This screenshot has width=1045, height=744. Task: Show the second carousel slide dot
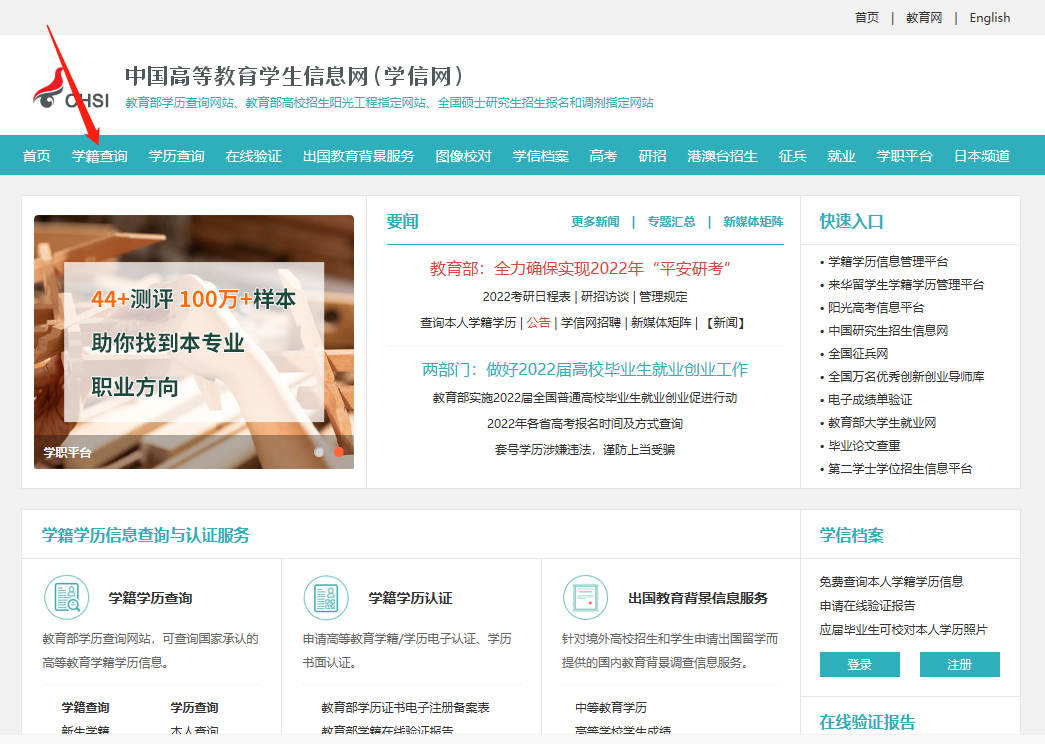(x=339, y=452)
